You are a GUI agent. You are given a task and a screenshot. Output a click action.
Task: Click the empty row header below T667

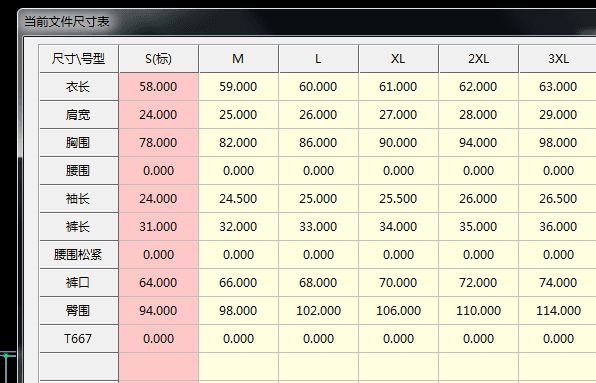(x=79, y=366)
